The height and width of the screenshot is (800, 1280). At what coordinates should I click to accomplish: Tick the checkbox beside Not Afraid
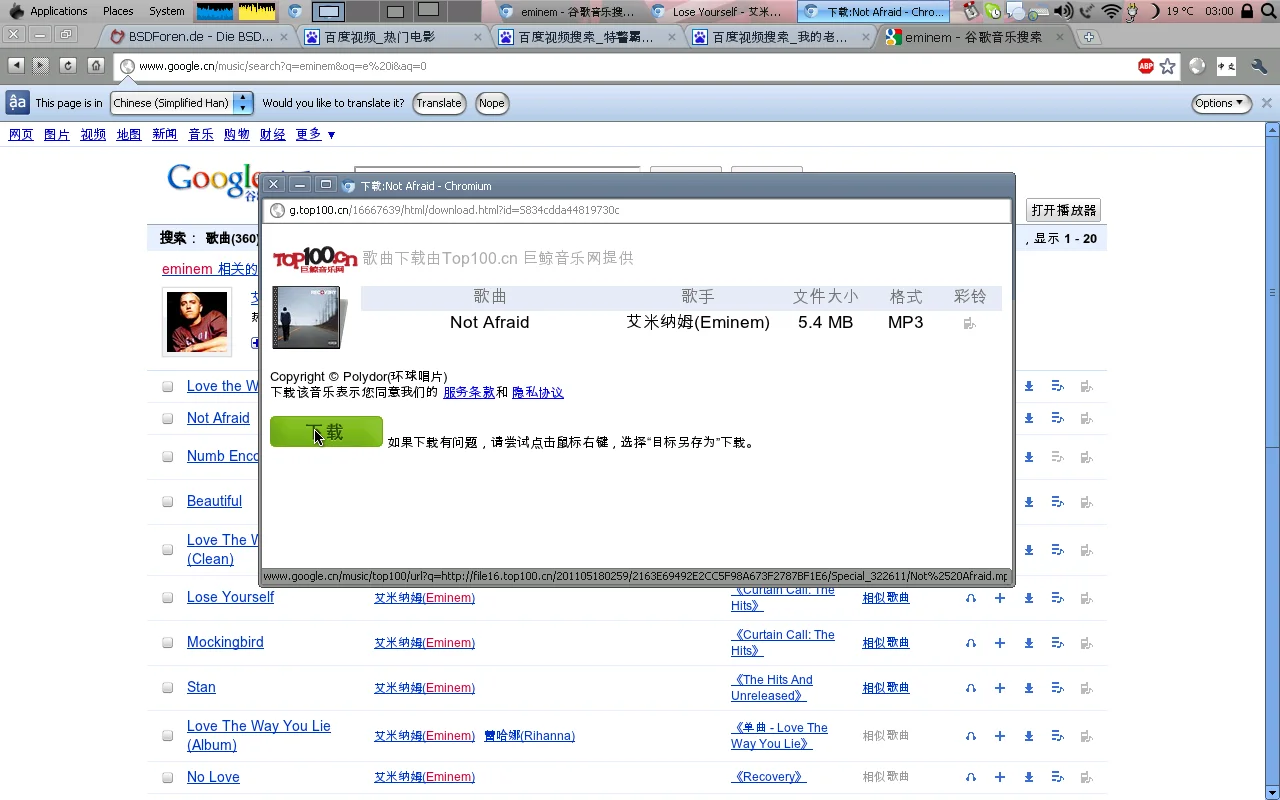(168, 419)
